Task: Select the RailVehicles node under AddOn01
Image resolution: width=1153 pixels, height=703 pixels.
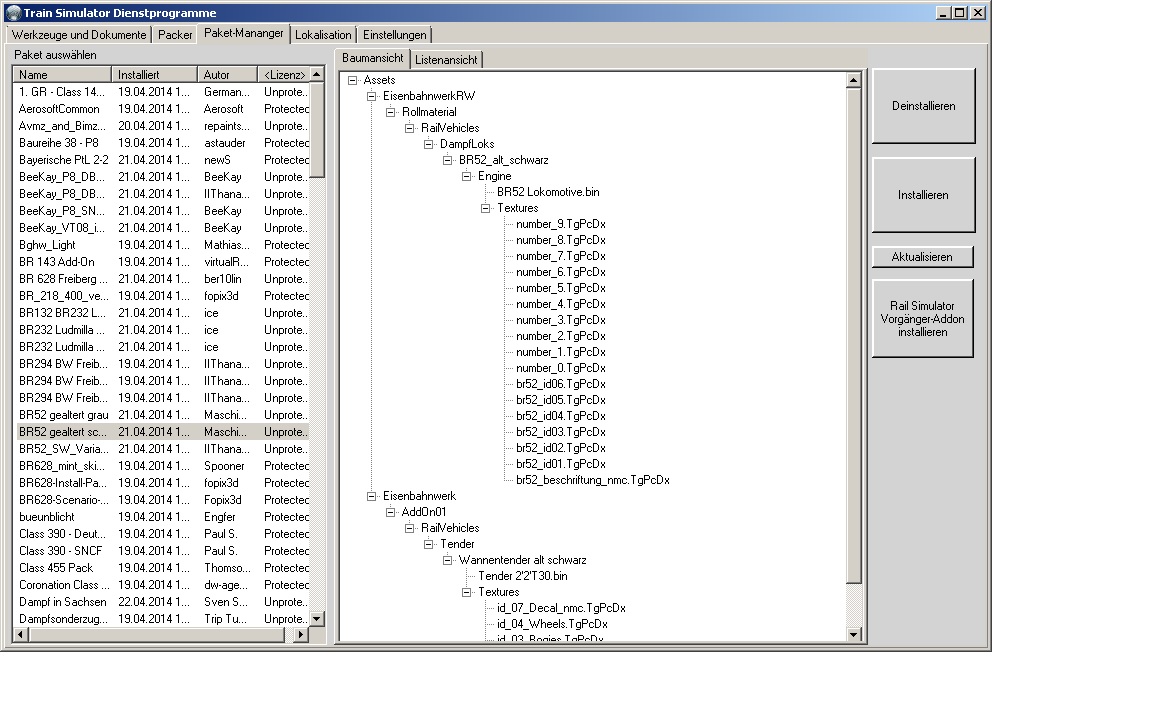Action: point(450,528)
